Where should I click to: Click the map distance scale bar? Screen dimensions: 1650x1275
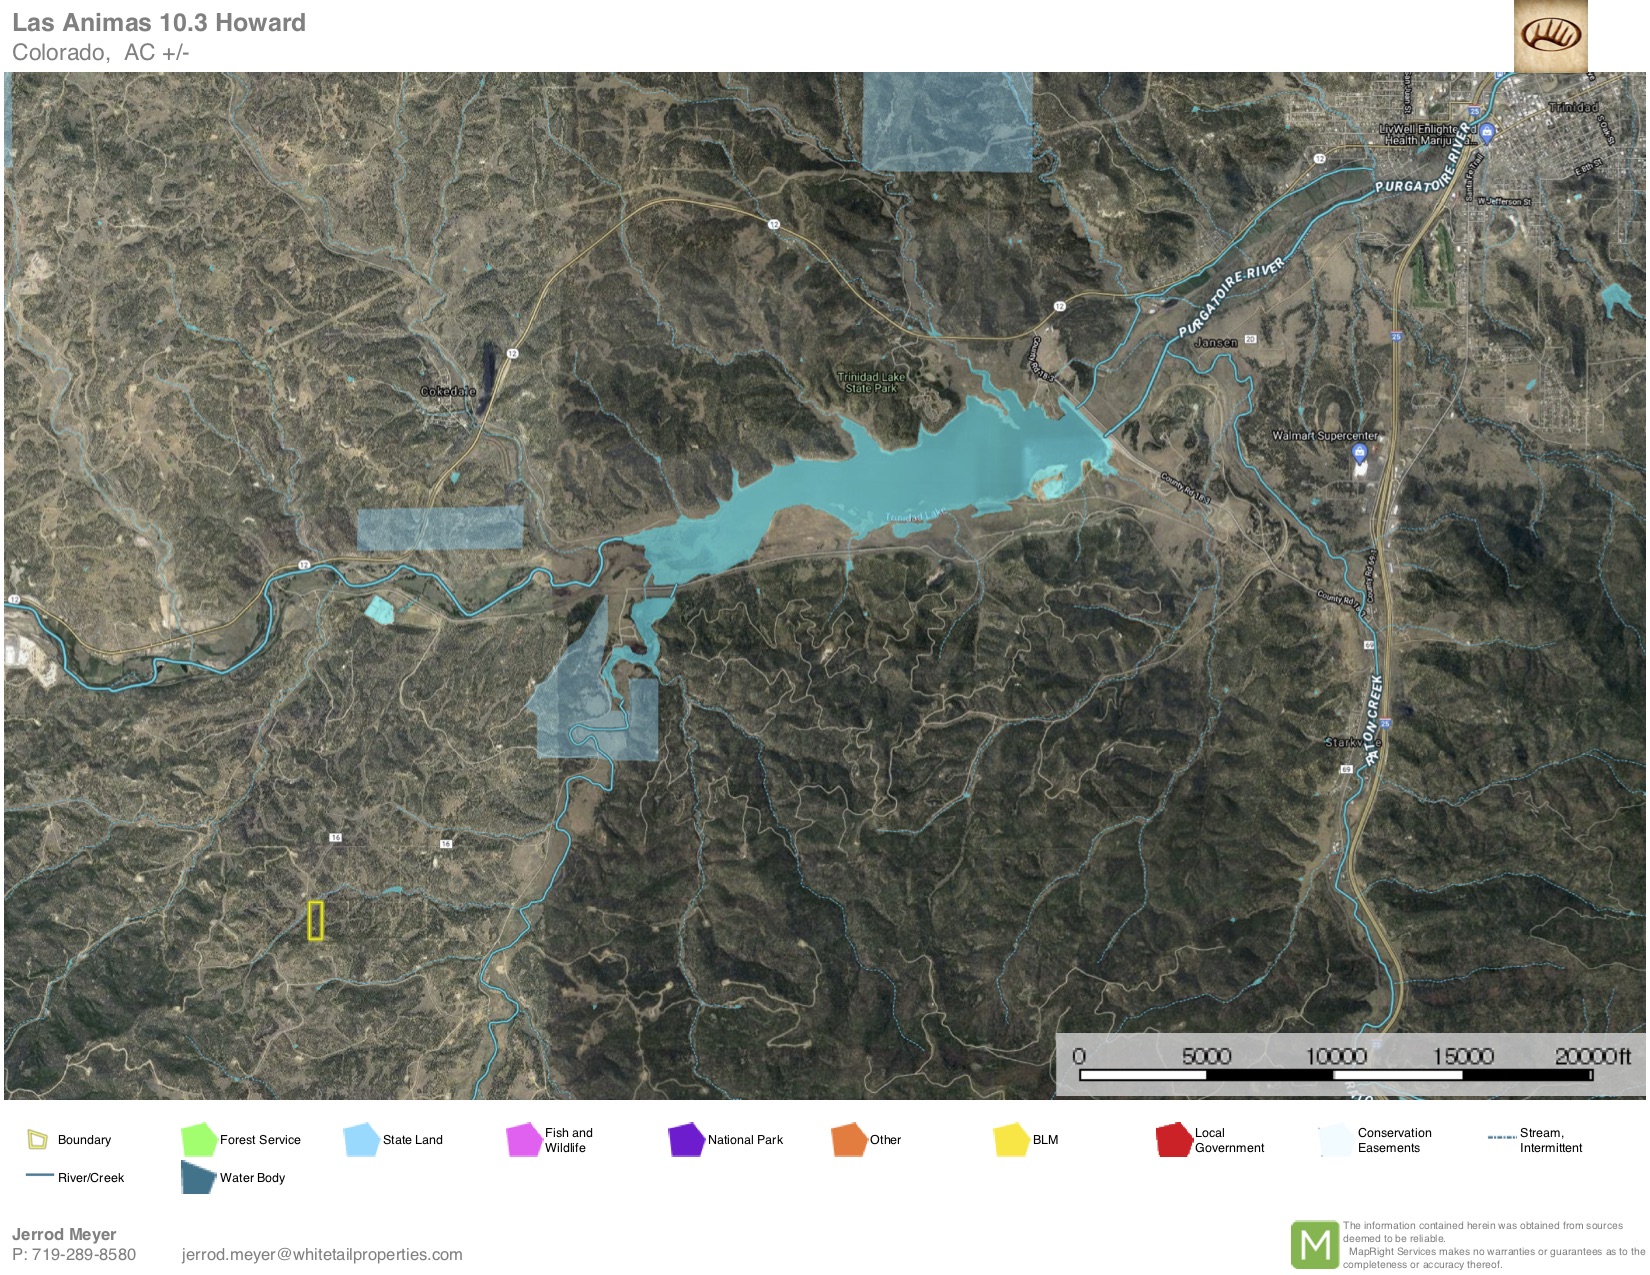pyautogui.click(x=1335, y=1075)
